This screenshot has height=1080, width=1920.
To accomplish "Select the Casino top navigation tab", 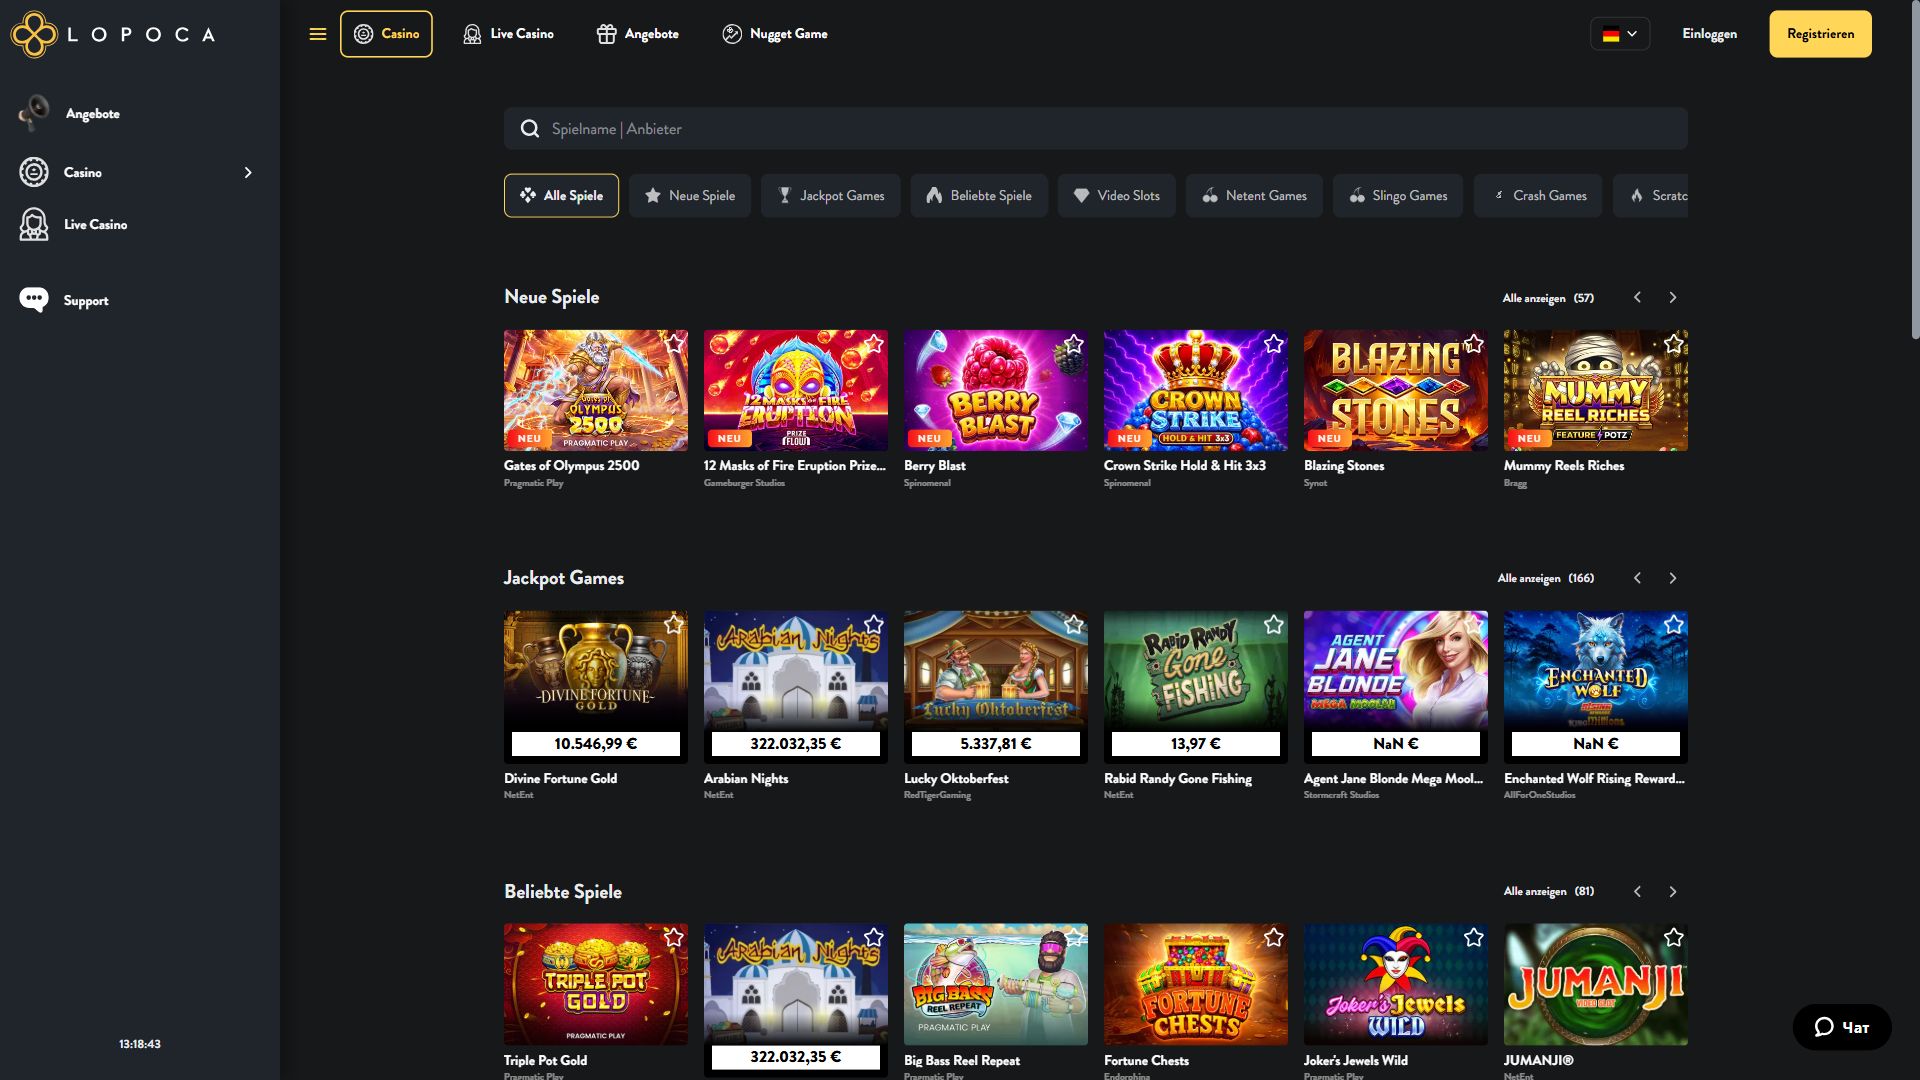I will point(386,34).
